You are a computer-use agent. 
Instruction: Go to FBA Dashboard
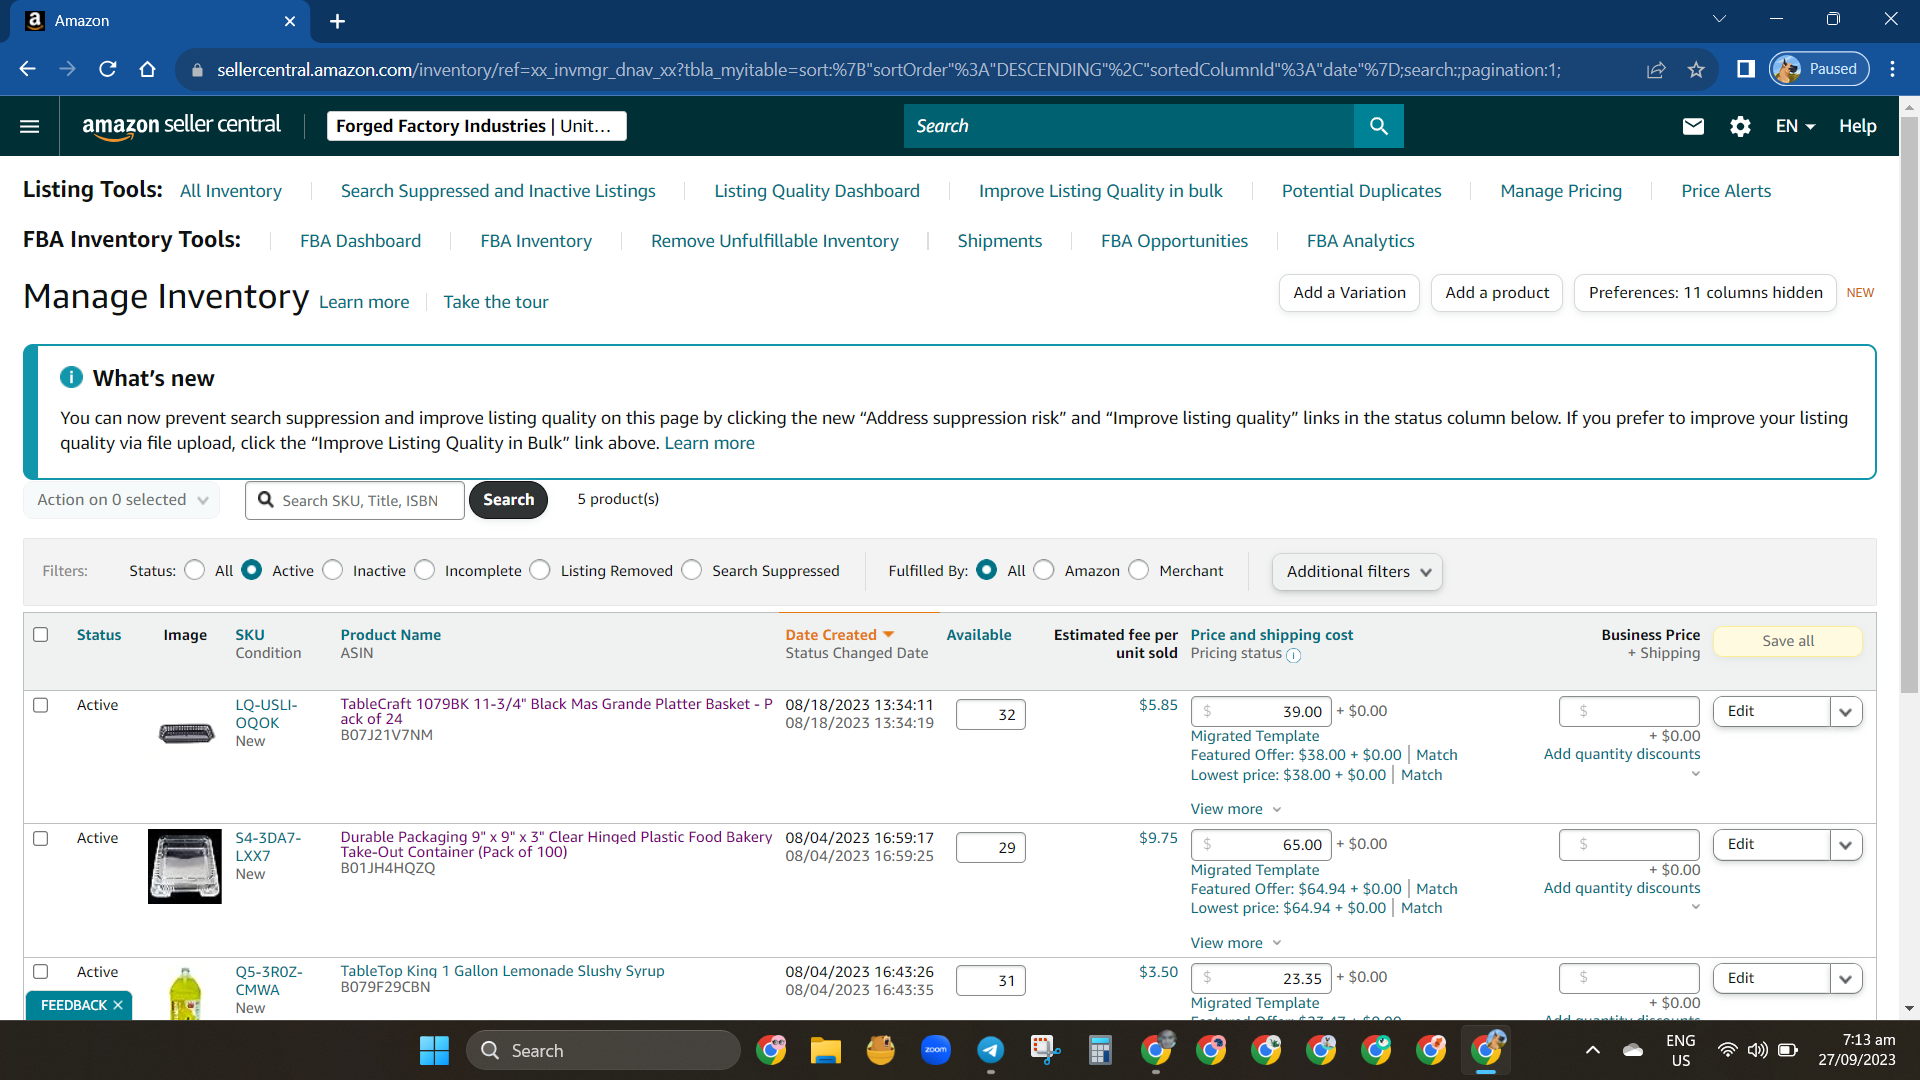(360, 241)
